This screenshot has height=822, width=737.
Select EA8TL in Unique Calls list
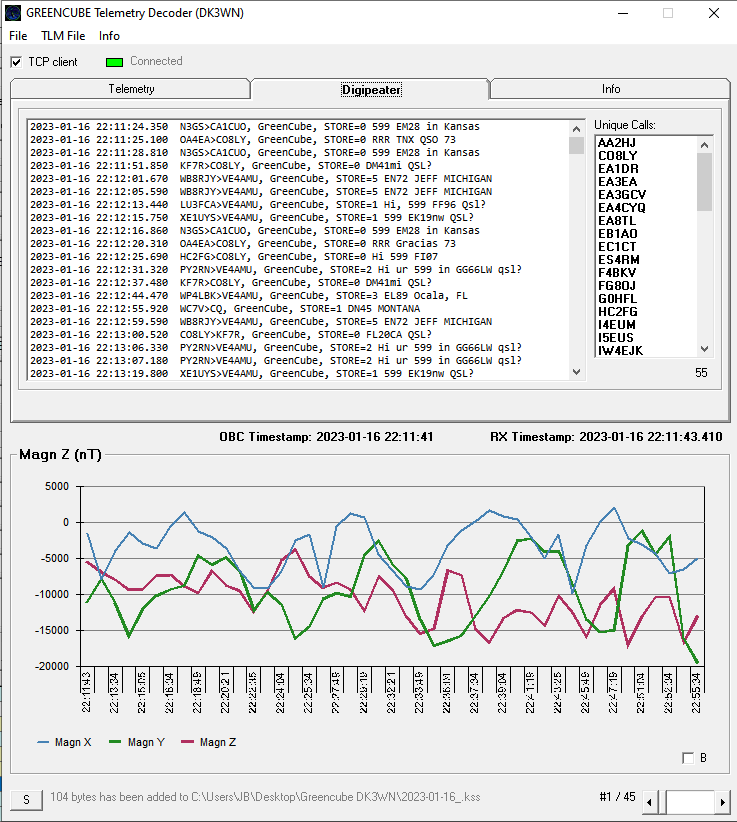point(616,221)
